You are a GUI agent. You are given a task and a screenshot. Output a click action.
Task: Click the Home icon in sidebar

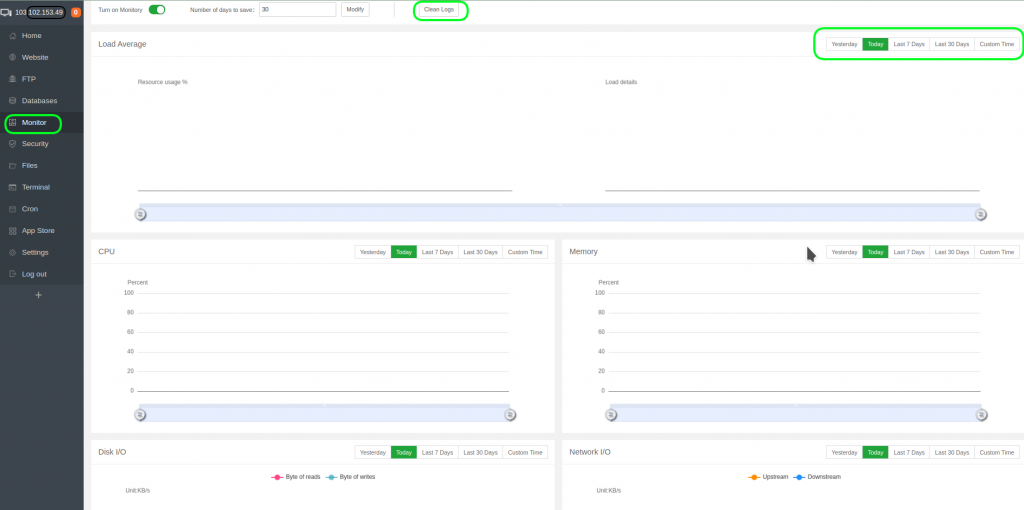pos(12,36)
